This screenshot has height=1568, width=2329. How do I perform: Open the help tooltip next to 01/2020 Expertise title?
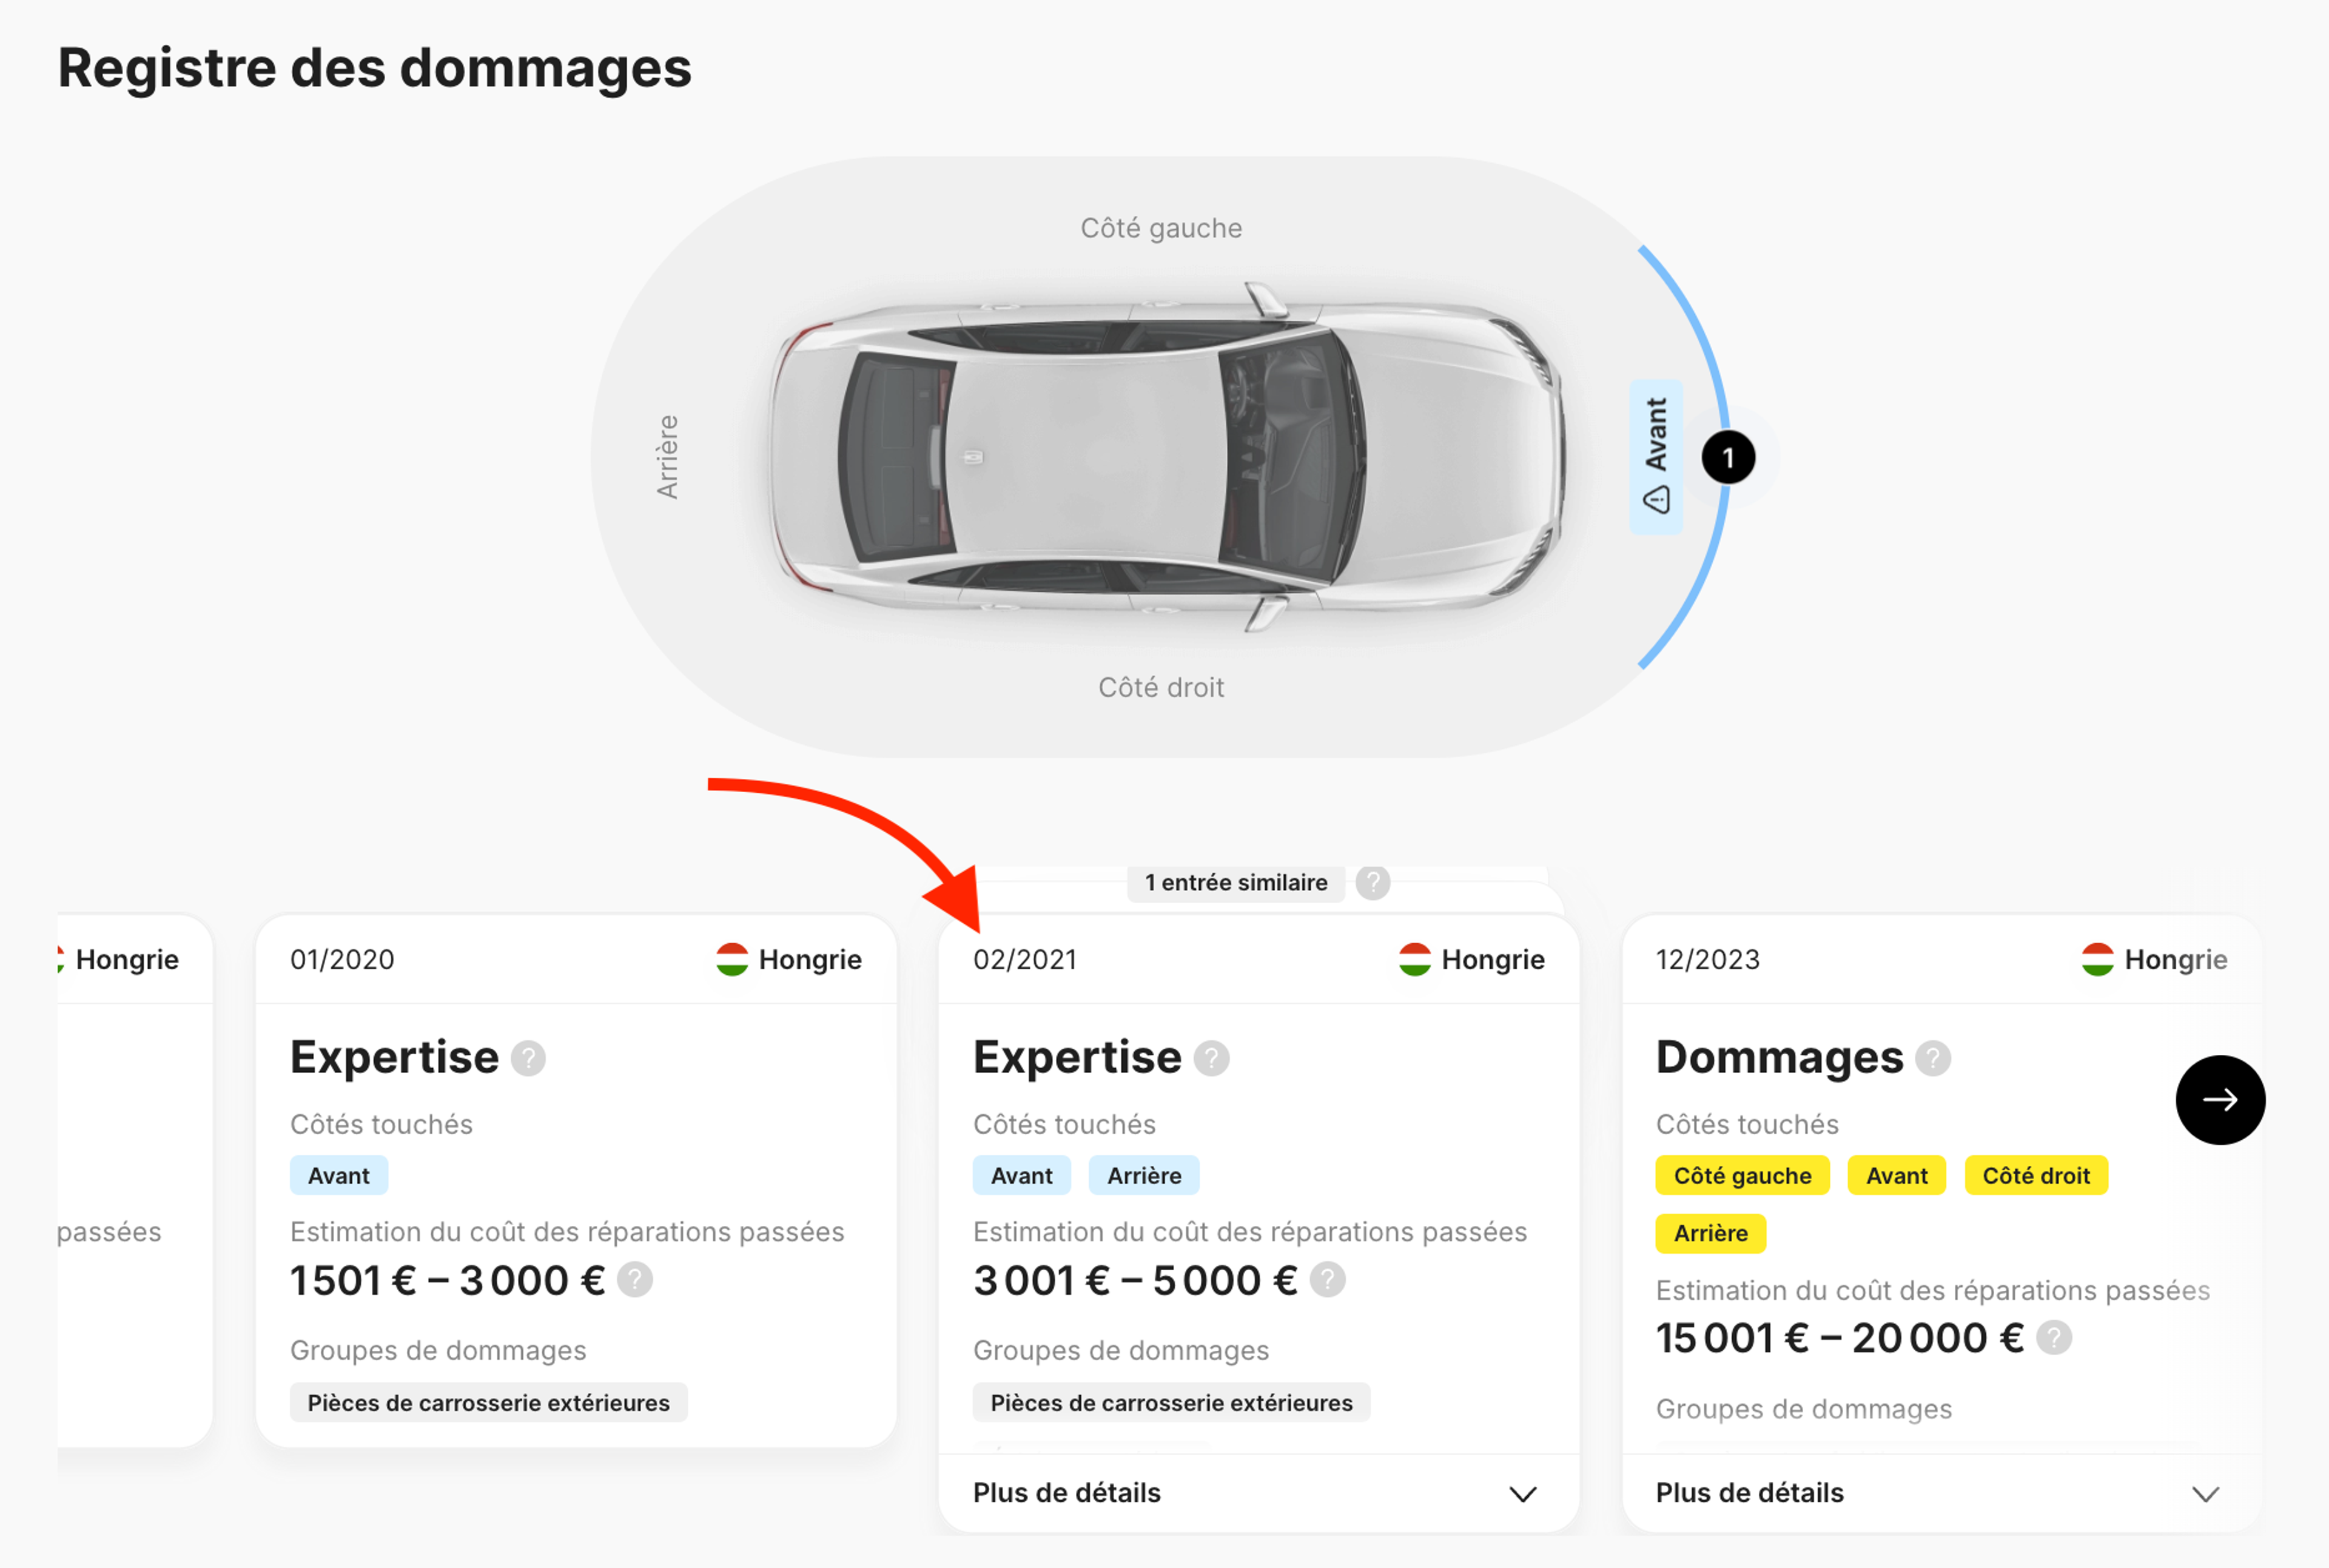529,1059
